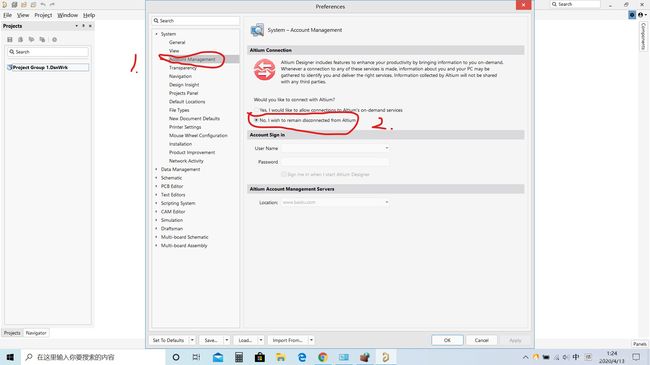Open Calculator from the taskbar
Viewport: 650px width, 365px height.
[x=239, y=357]
